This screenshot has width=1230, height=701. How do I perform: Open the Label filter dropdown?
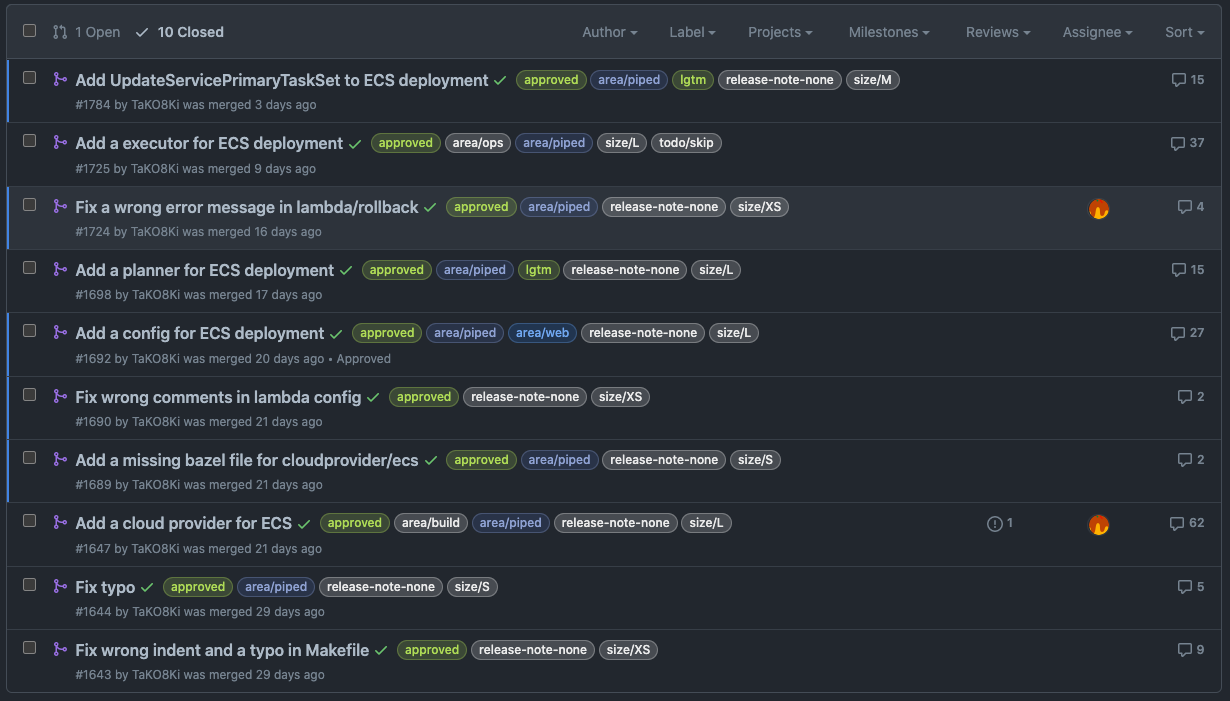(x=692, y=32)
